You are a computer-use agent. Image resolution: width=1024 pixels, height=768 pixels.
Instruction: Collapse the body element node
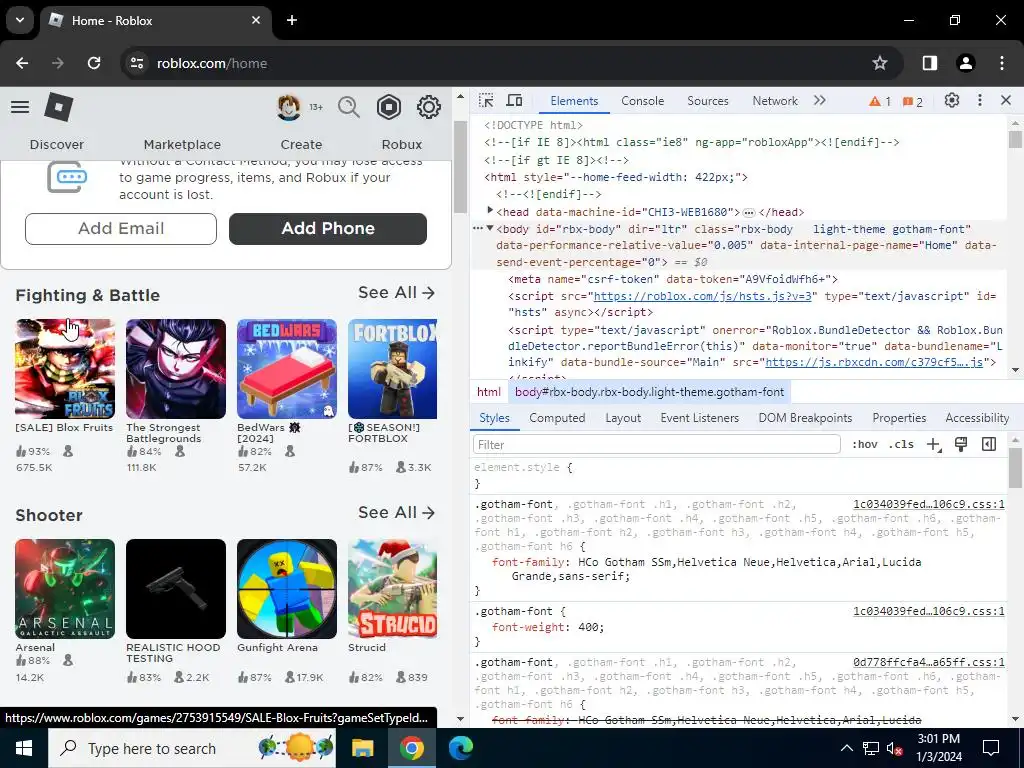pos(490,229)
